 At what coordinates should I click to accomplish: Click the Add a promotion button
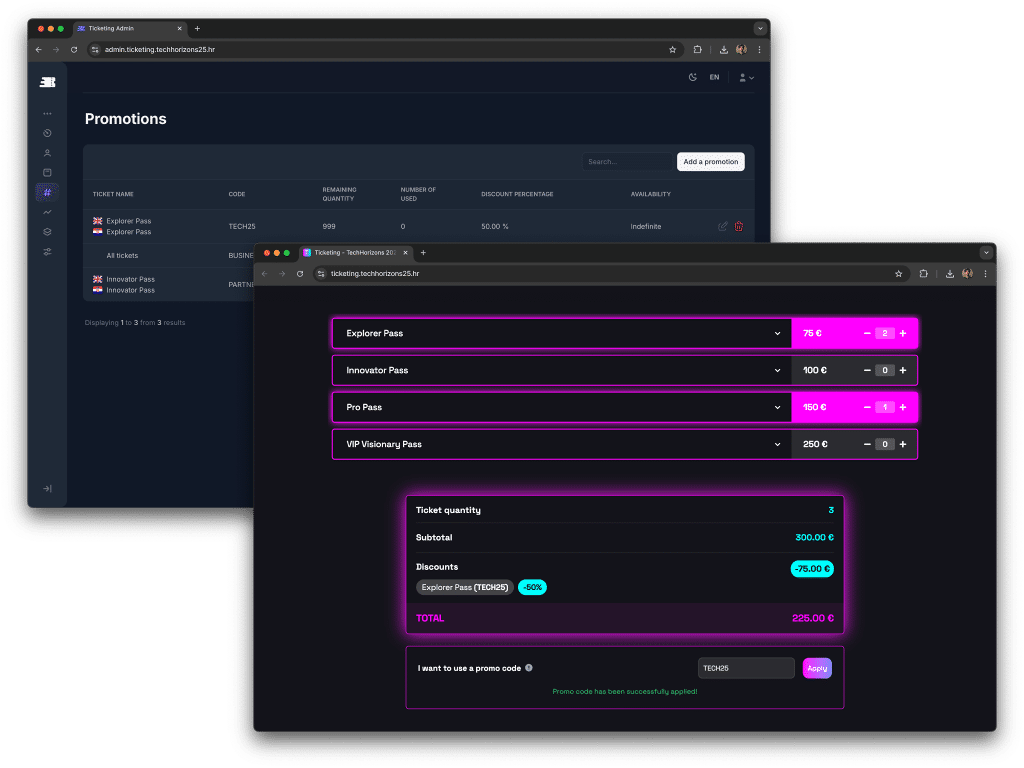[711, 161]
